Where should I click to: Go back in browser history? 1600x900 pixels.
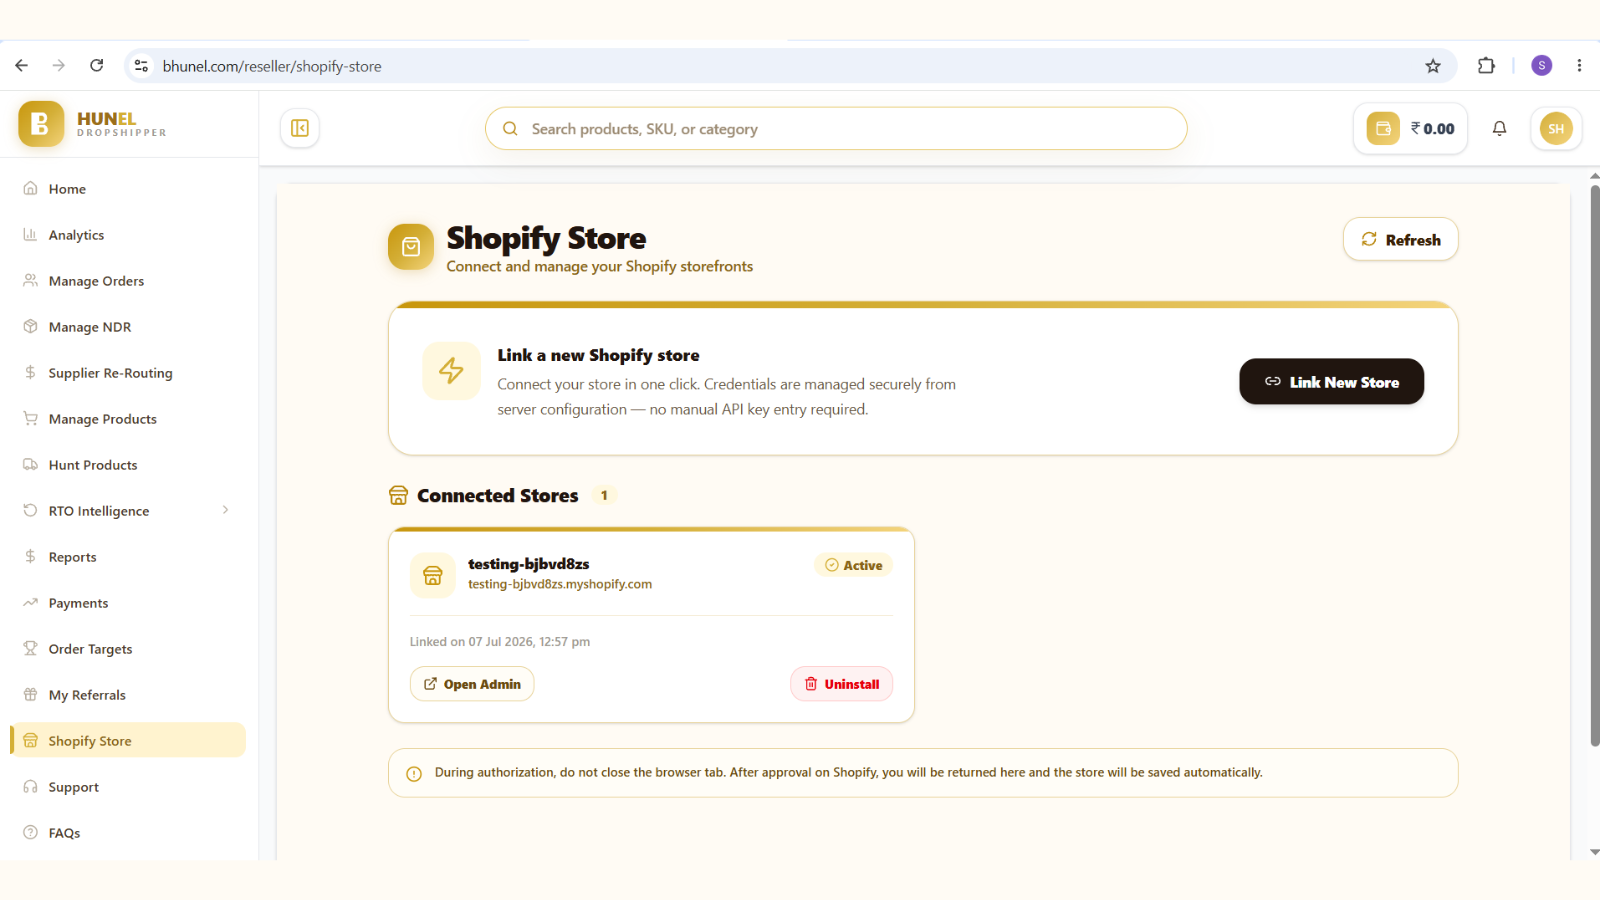pyautogui.click(x=22, y=66)
